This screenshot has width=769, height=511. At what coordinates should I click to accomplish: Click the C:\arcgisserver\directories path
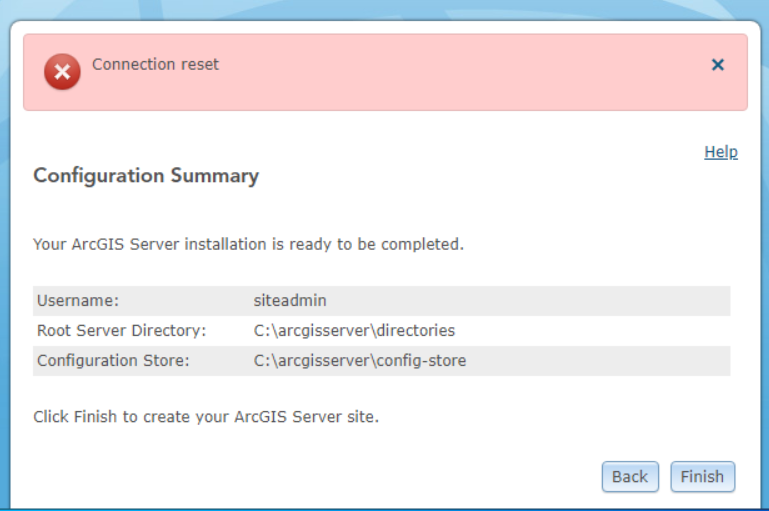(x=355, y=330)
